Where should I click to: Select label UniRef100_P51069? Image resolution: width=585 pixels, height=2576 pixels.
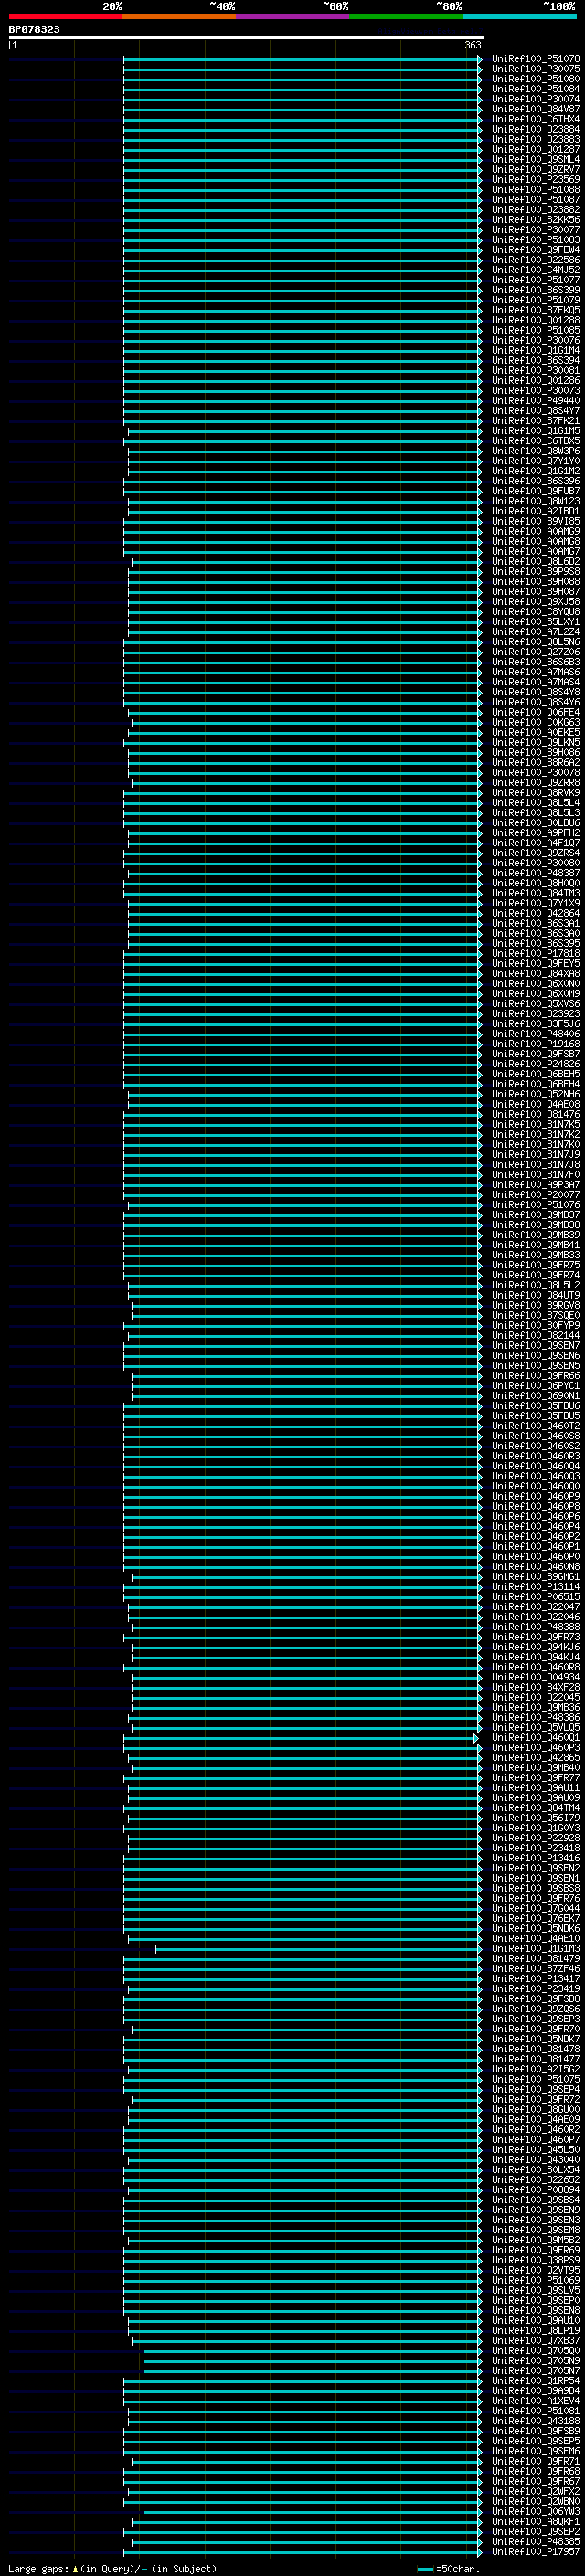(x=536, y=2281)
